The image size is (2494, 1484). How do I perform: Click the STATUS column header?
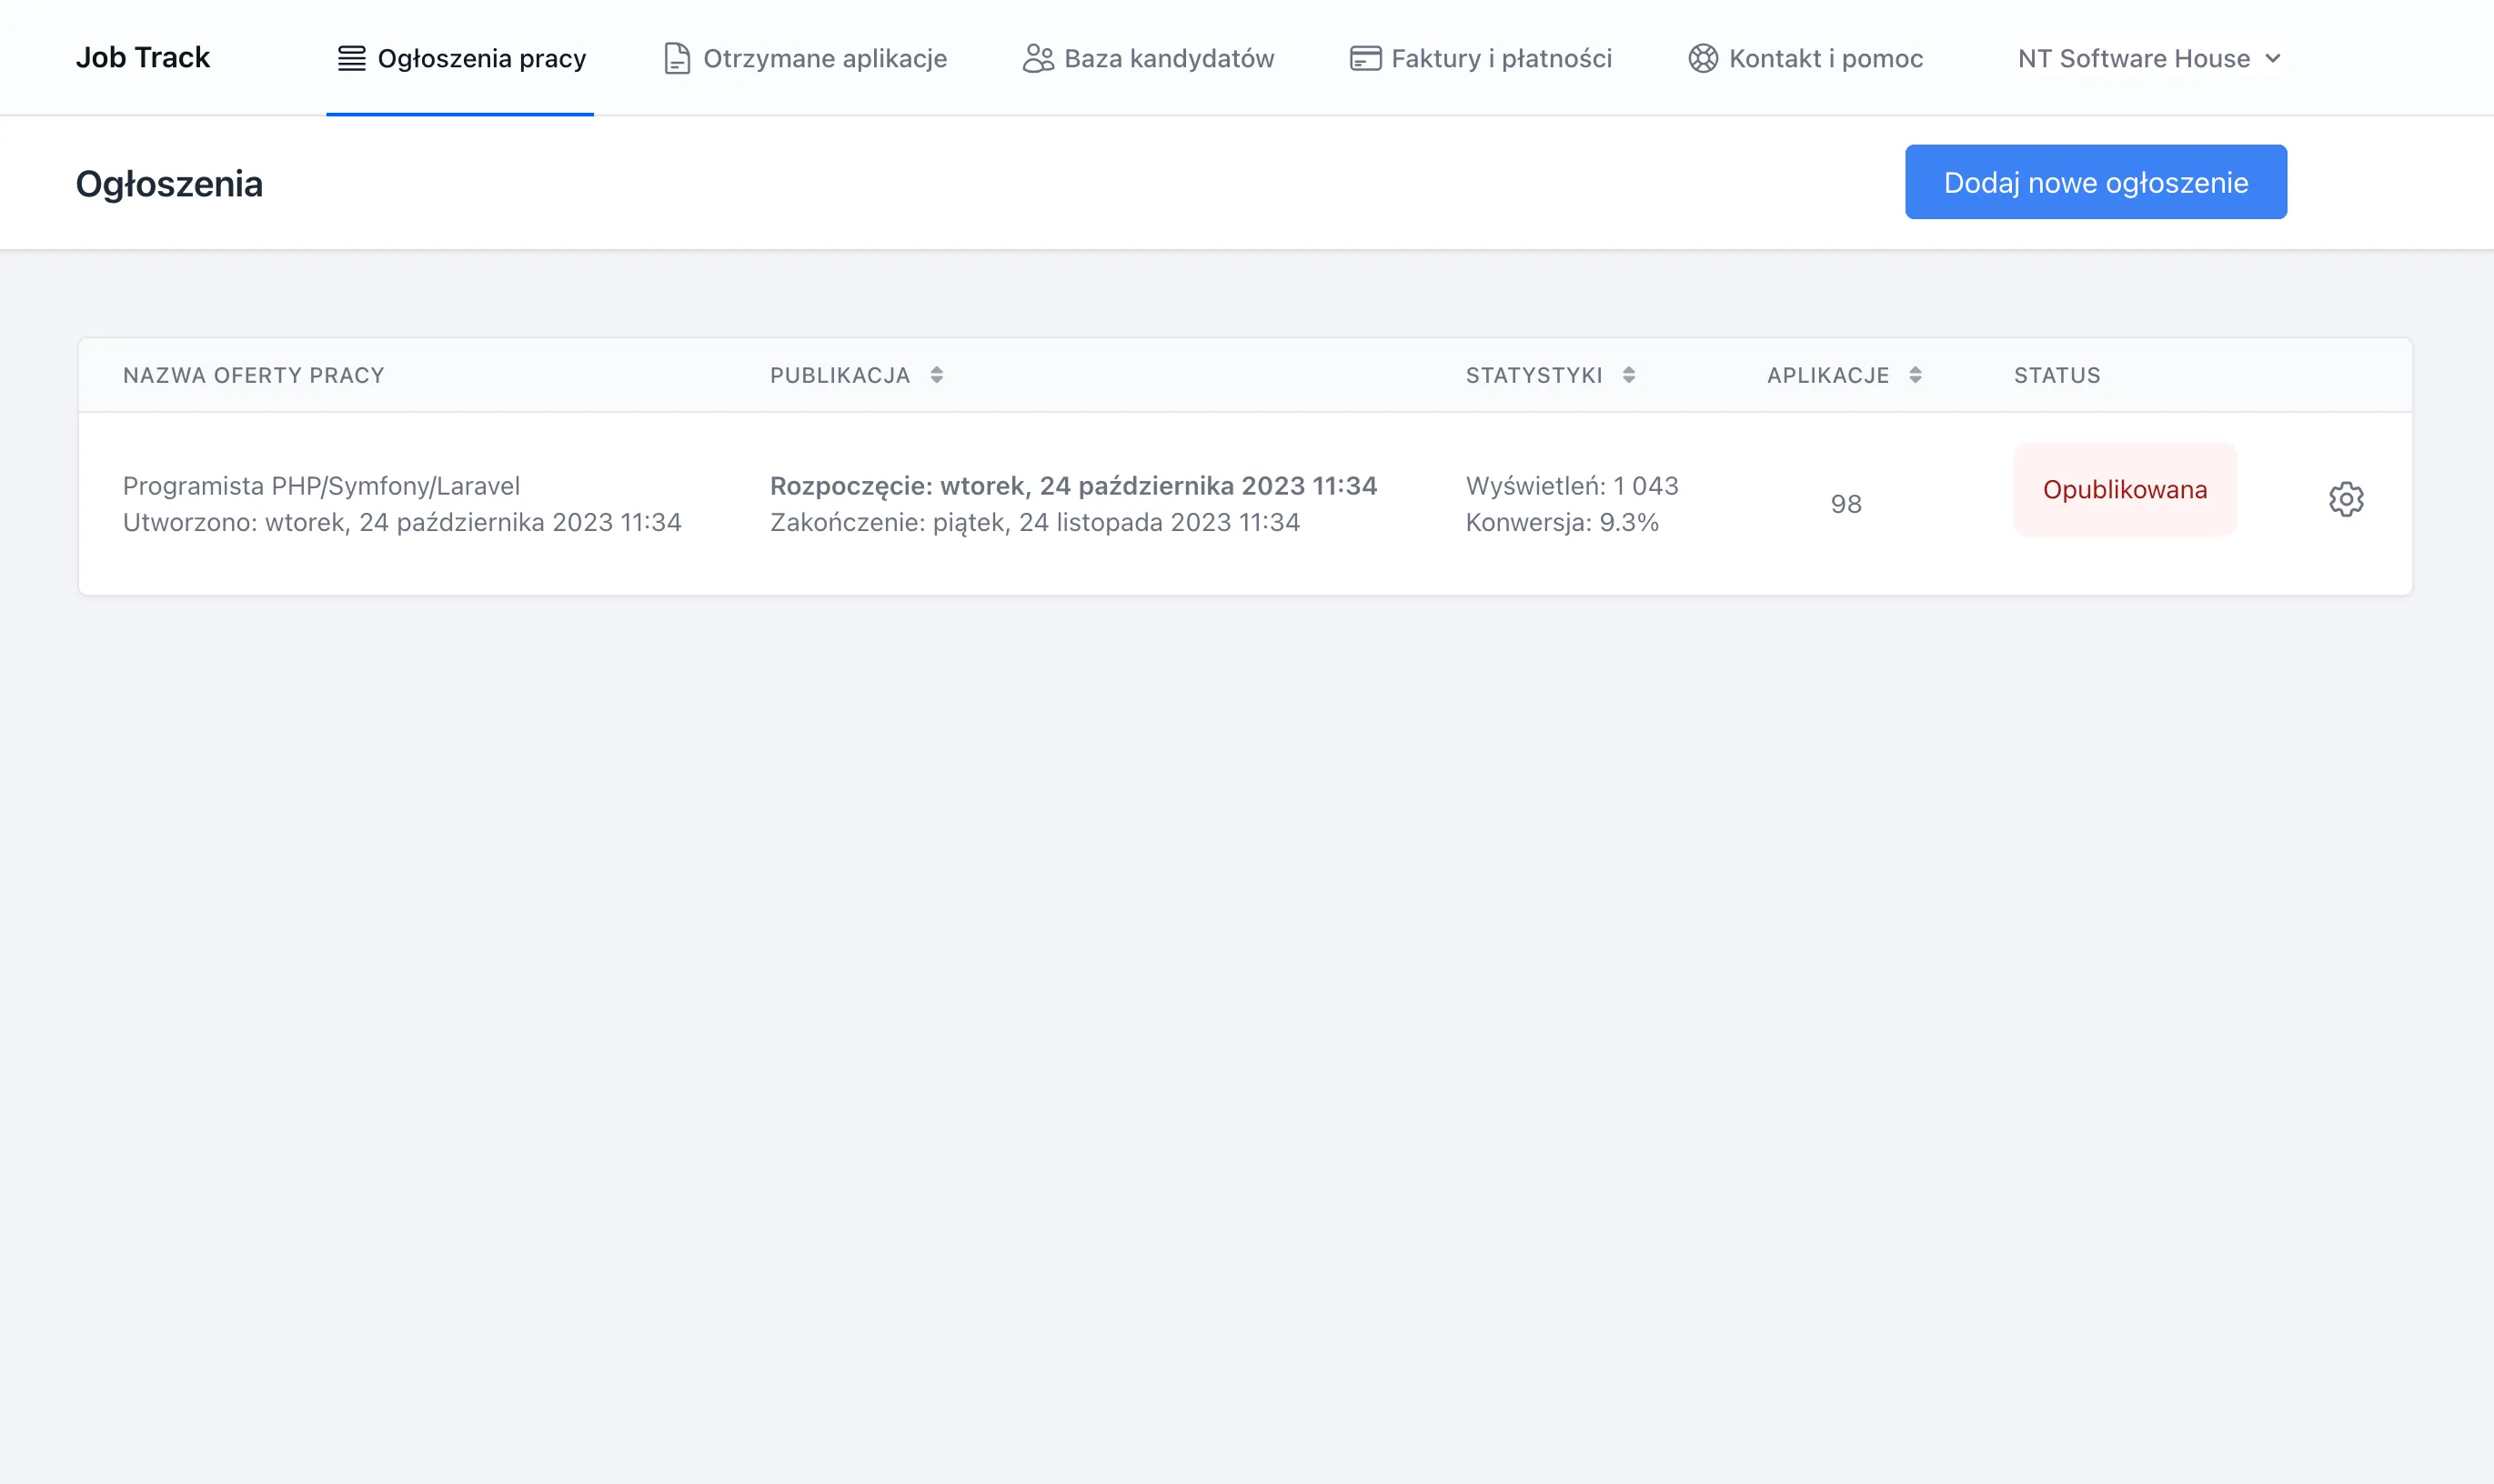[2057, 375]
